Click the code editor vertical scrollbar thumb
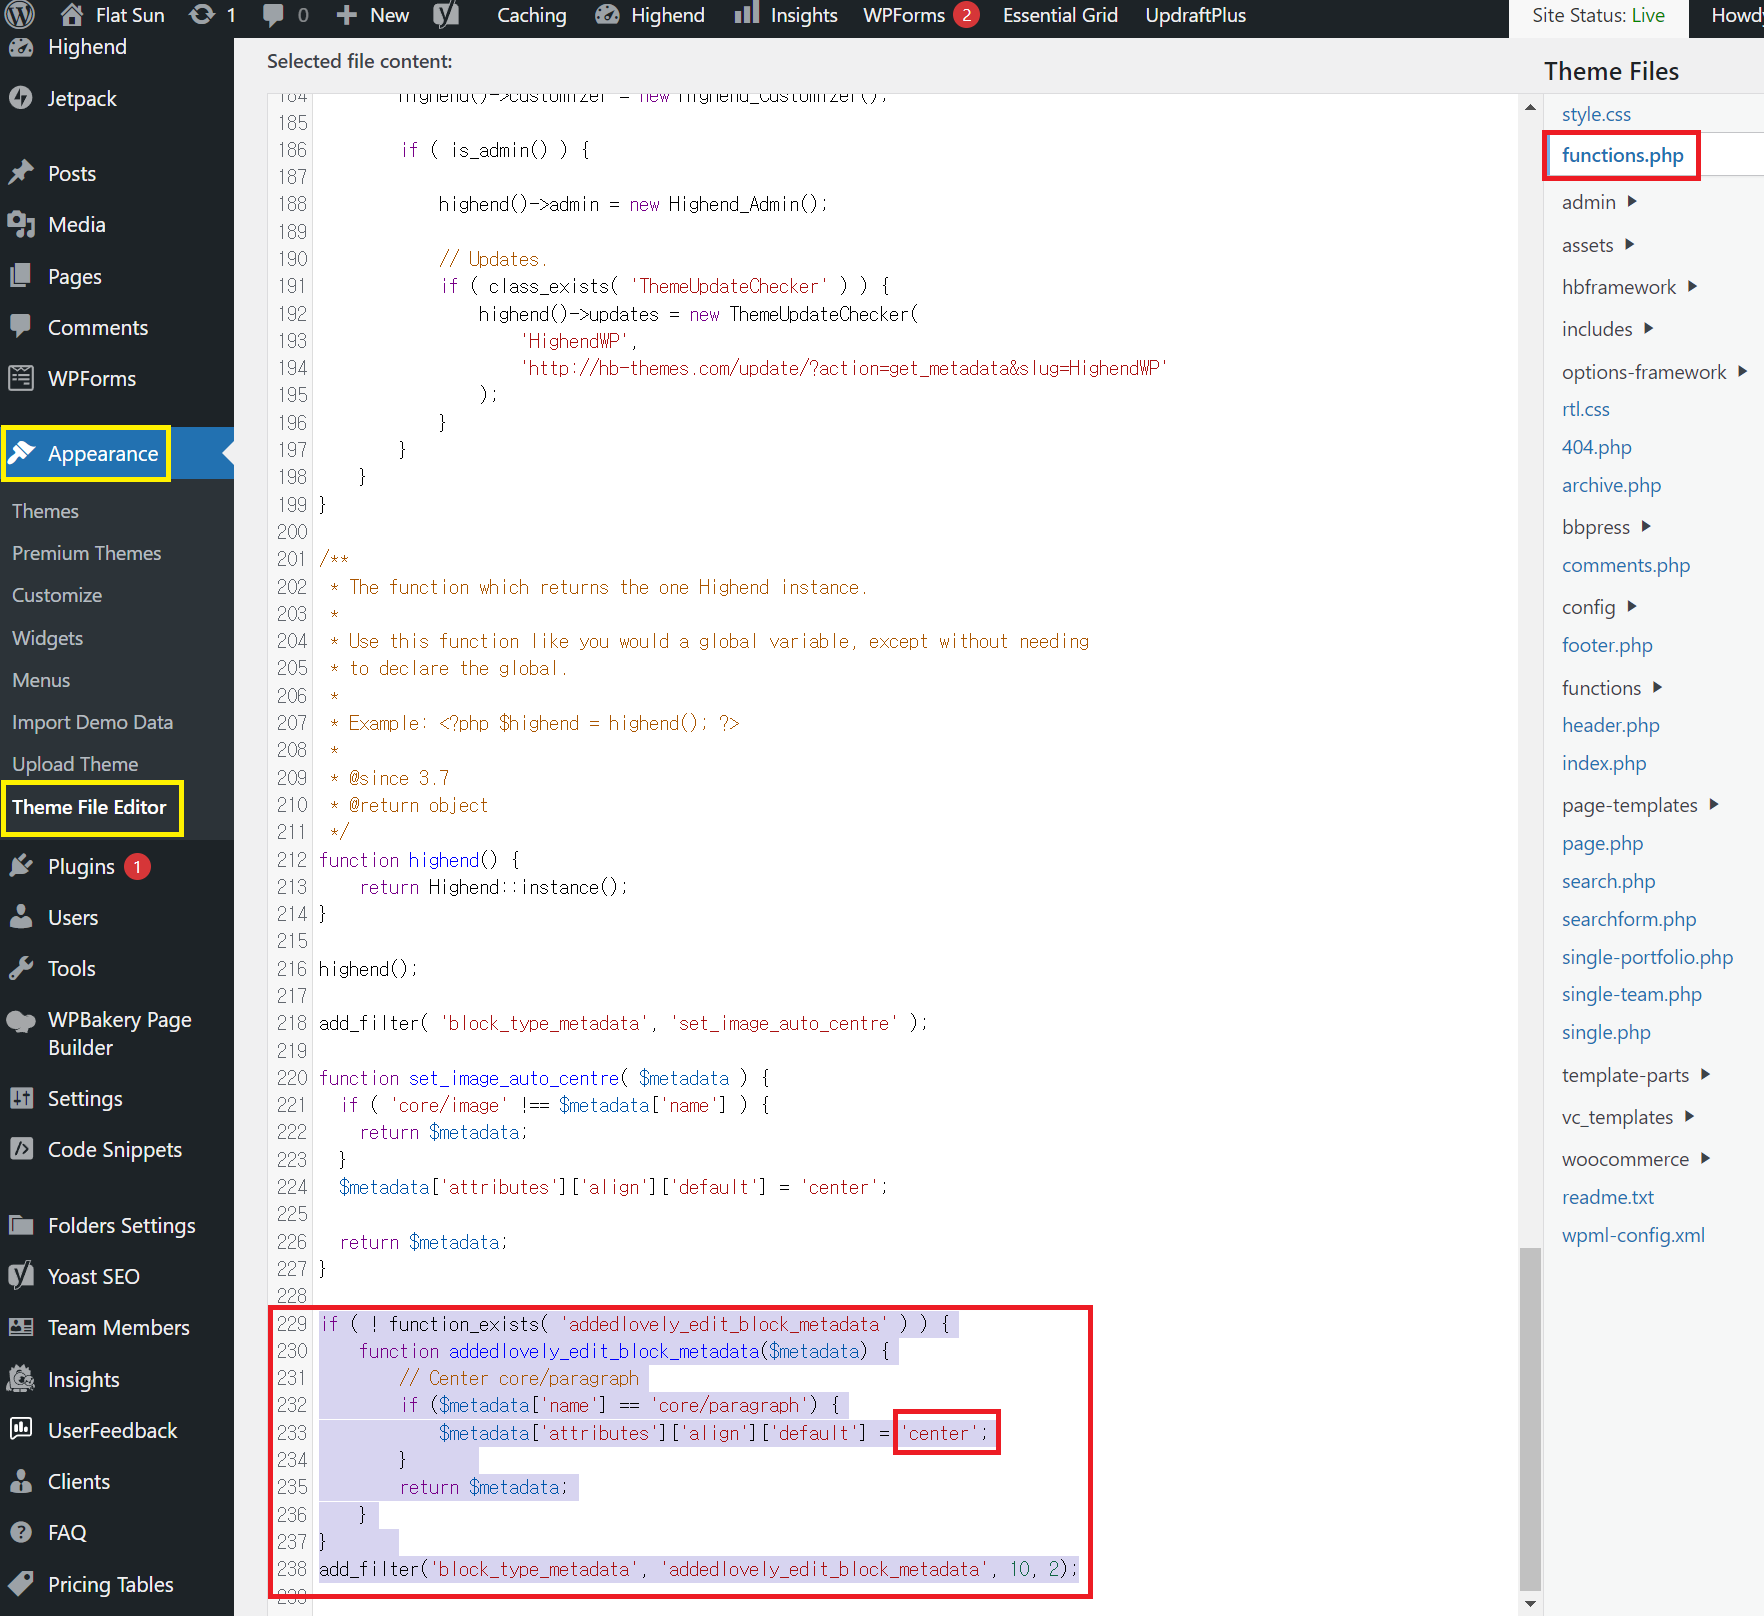 click(1530, 1418)
